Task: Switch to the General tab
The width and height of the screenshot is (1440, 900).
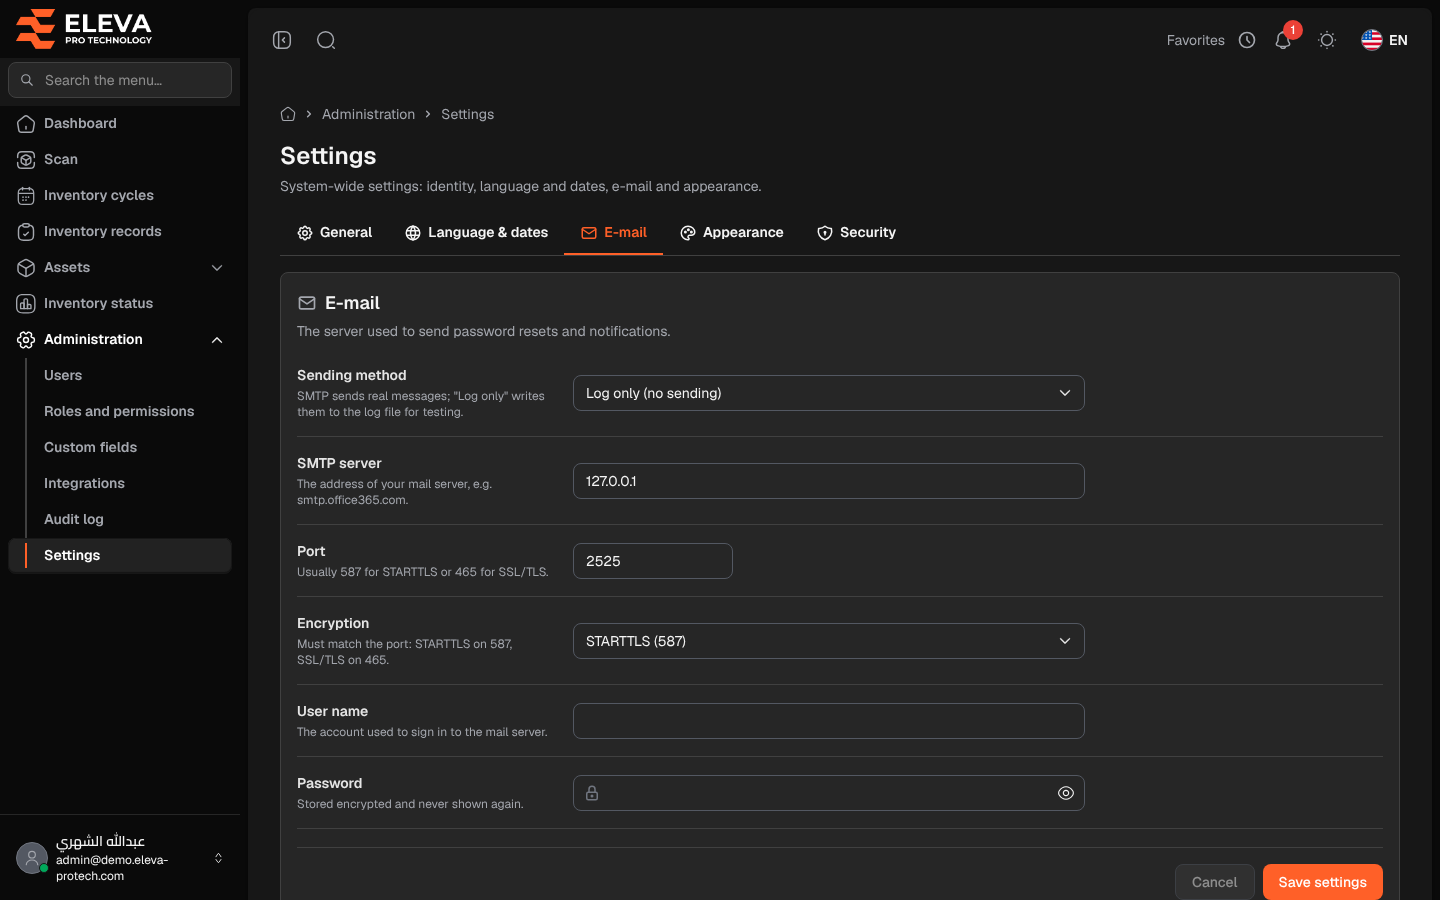Action: pos(334,232)
